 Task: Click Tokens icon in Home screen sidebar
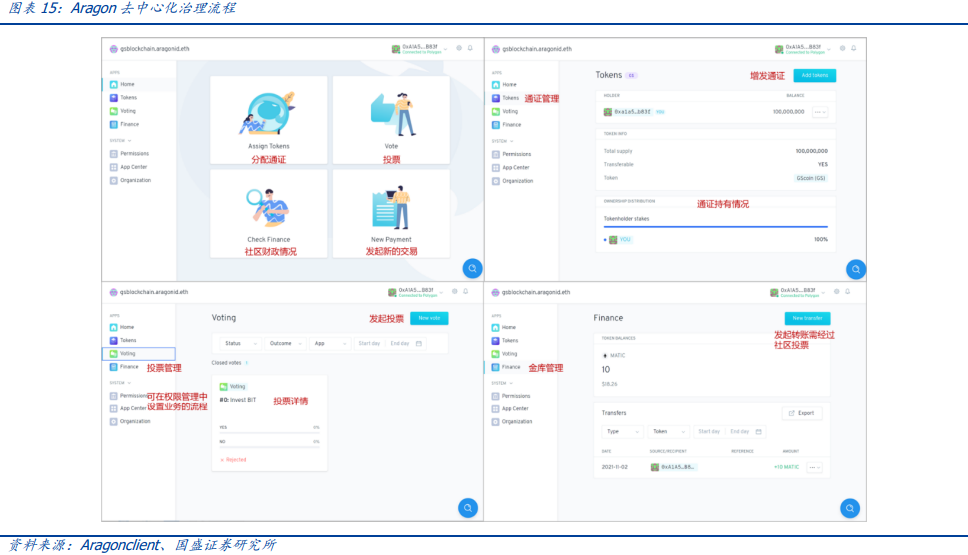click(x=114, y=98)
